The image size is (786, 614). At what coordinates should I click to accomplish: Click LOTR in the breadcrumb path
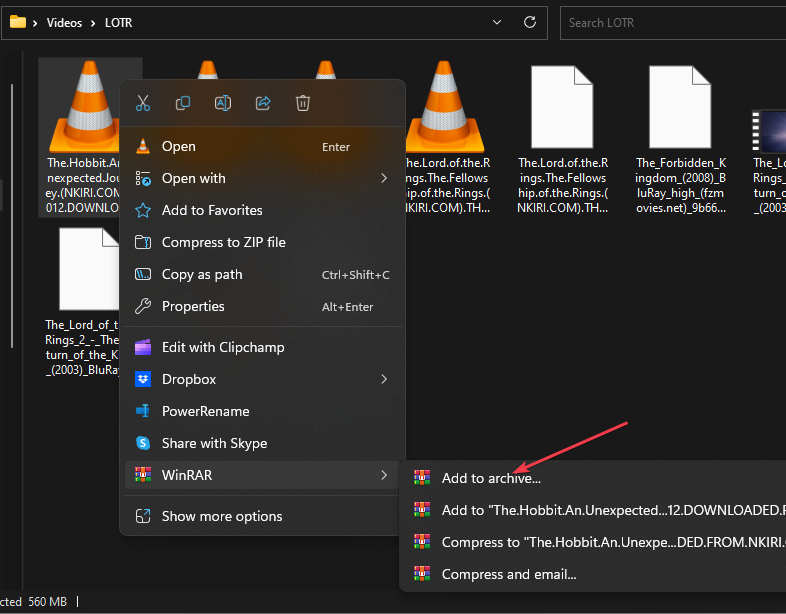(x=118, y=23)
